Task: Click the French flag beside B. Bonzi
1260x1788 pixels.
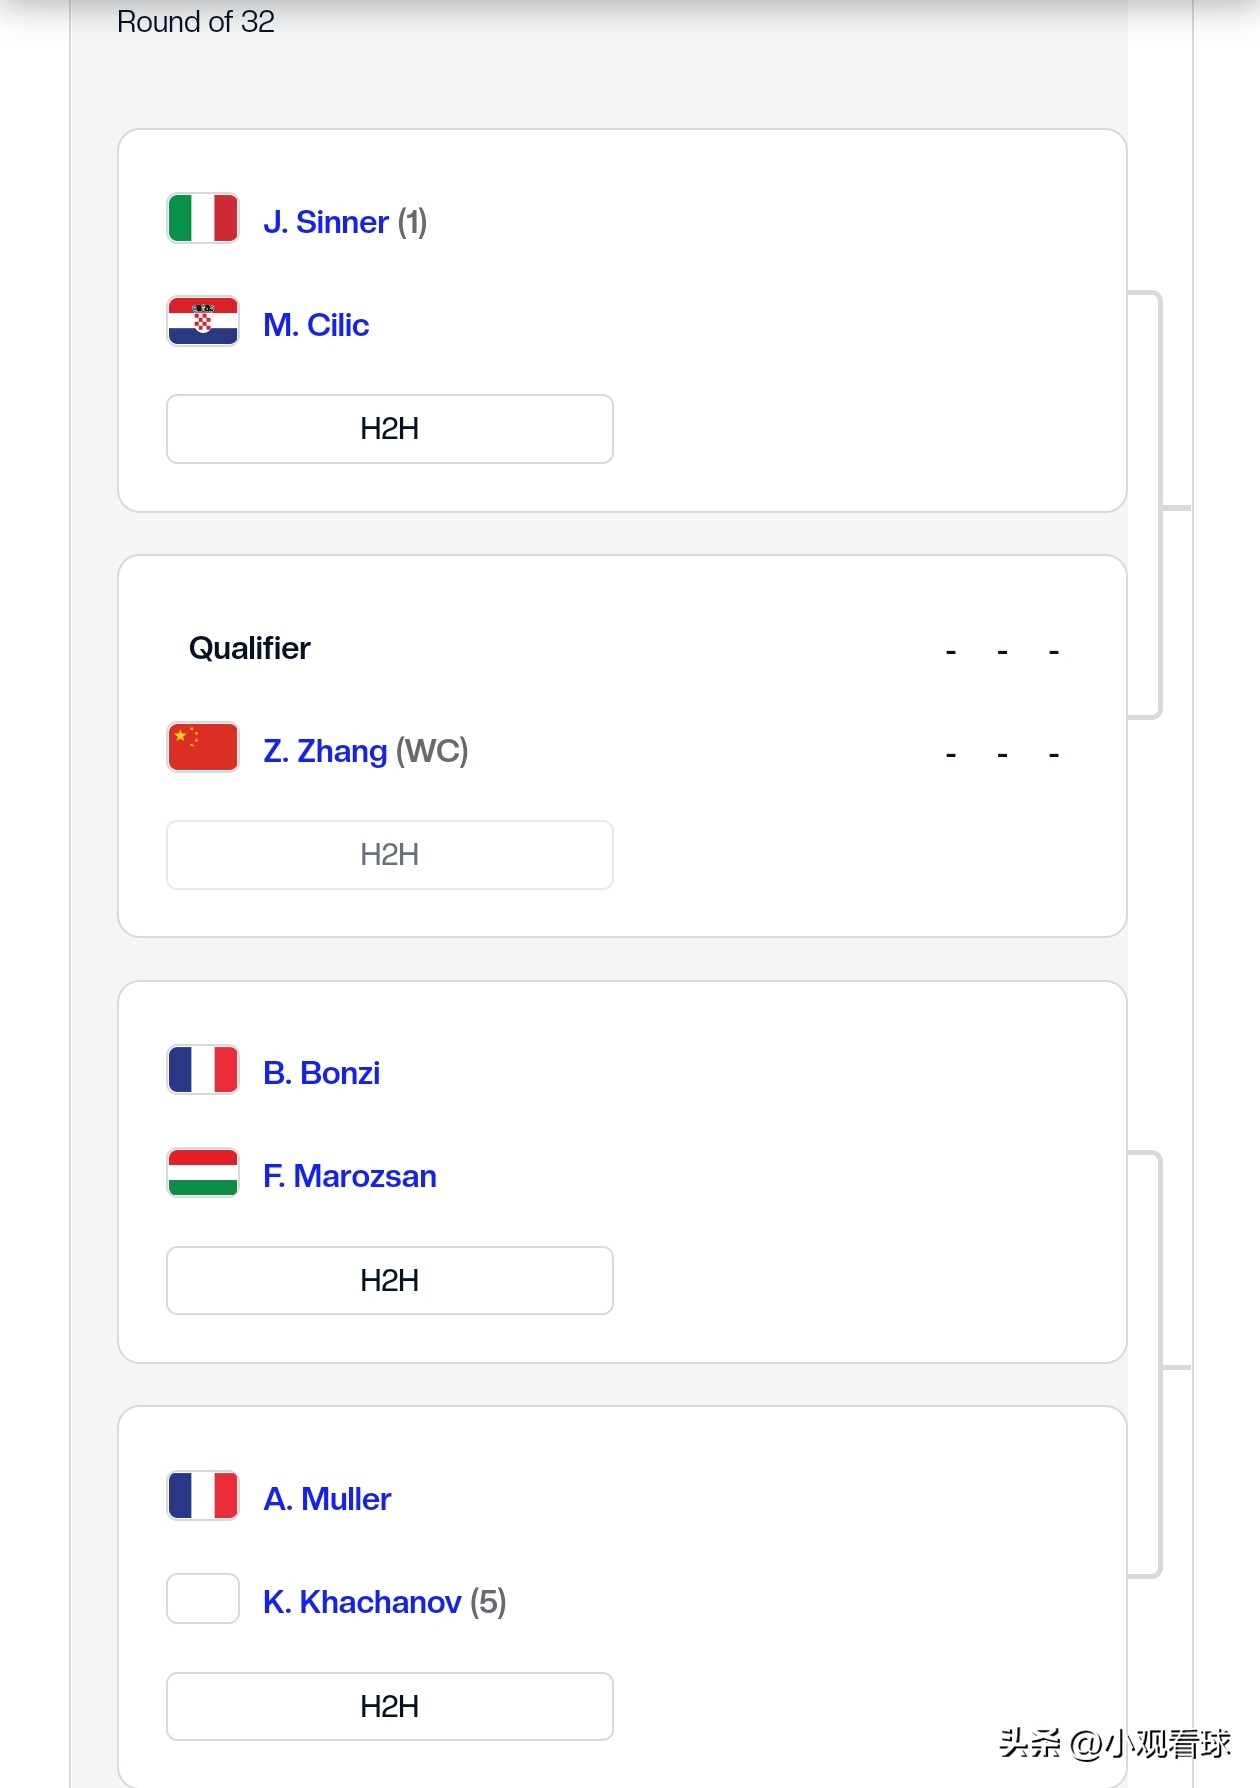Action: click(x=203, y=1071)
